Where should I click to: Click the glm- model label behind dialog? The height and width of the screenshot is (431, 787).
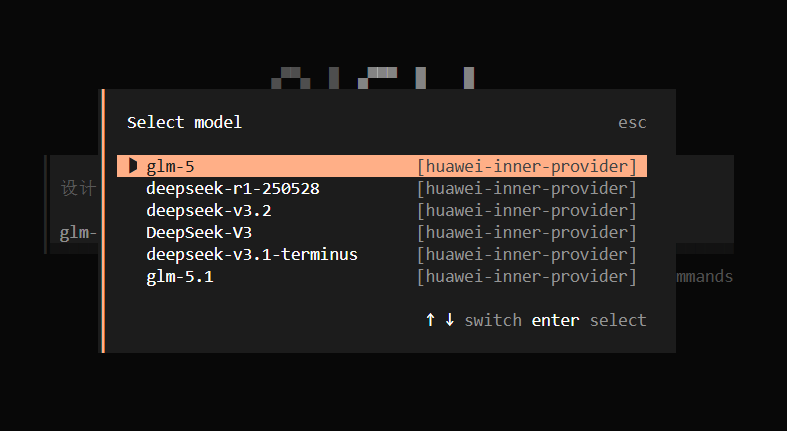pyautogui.click(x=78, y=233)
